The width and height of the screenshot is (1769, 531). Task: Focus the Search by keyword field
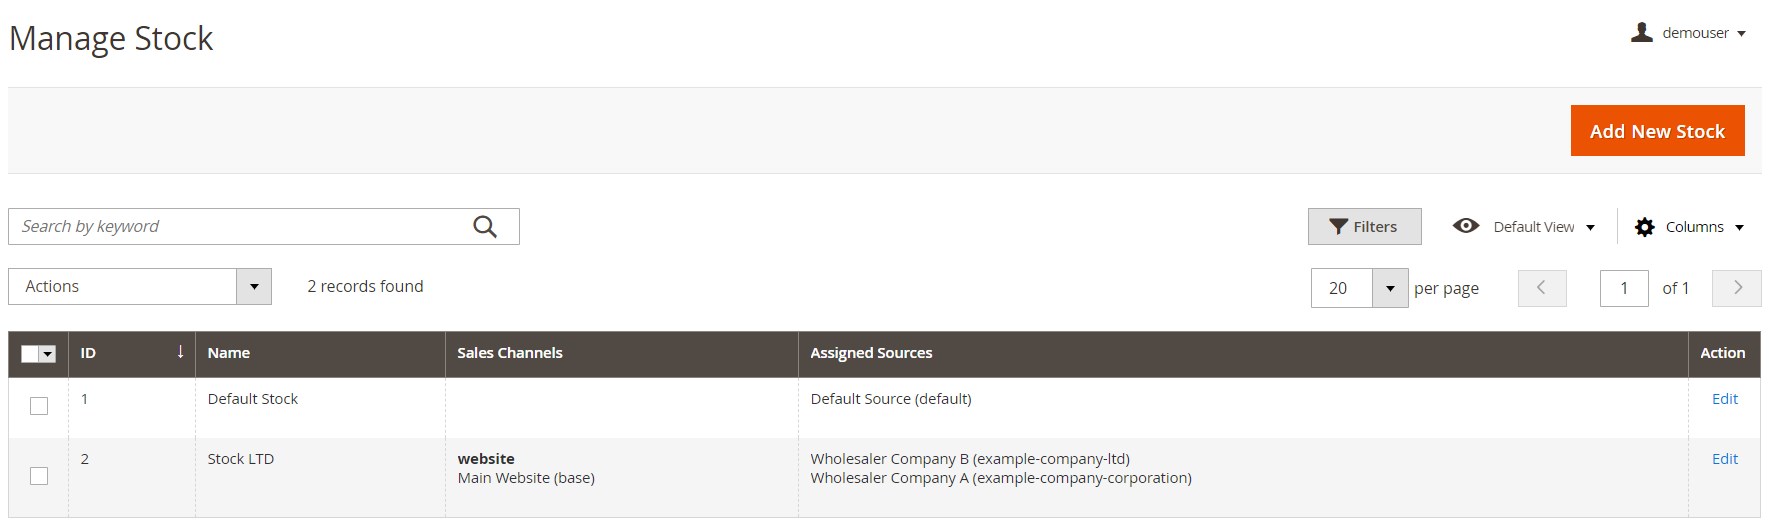pyautogui.click(x=240, y=227)
